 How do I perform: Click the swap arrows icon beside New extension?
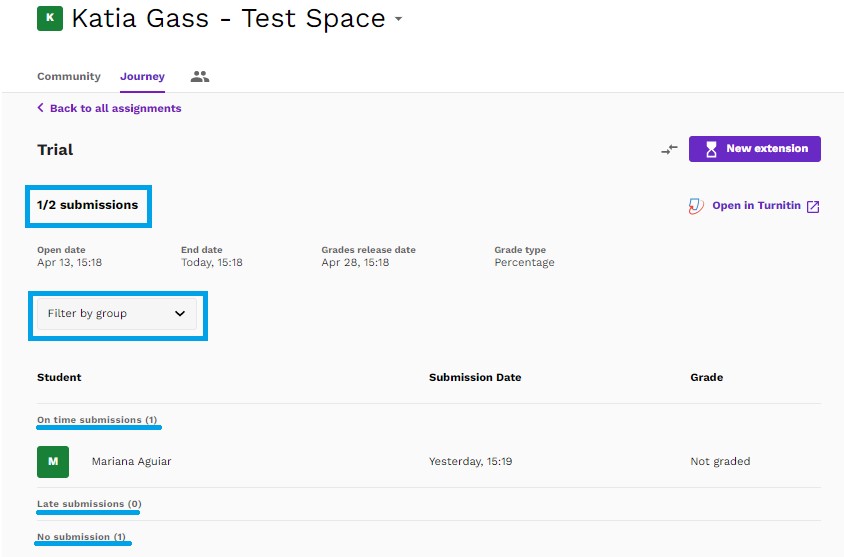[669, 149]
